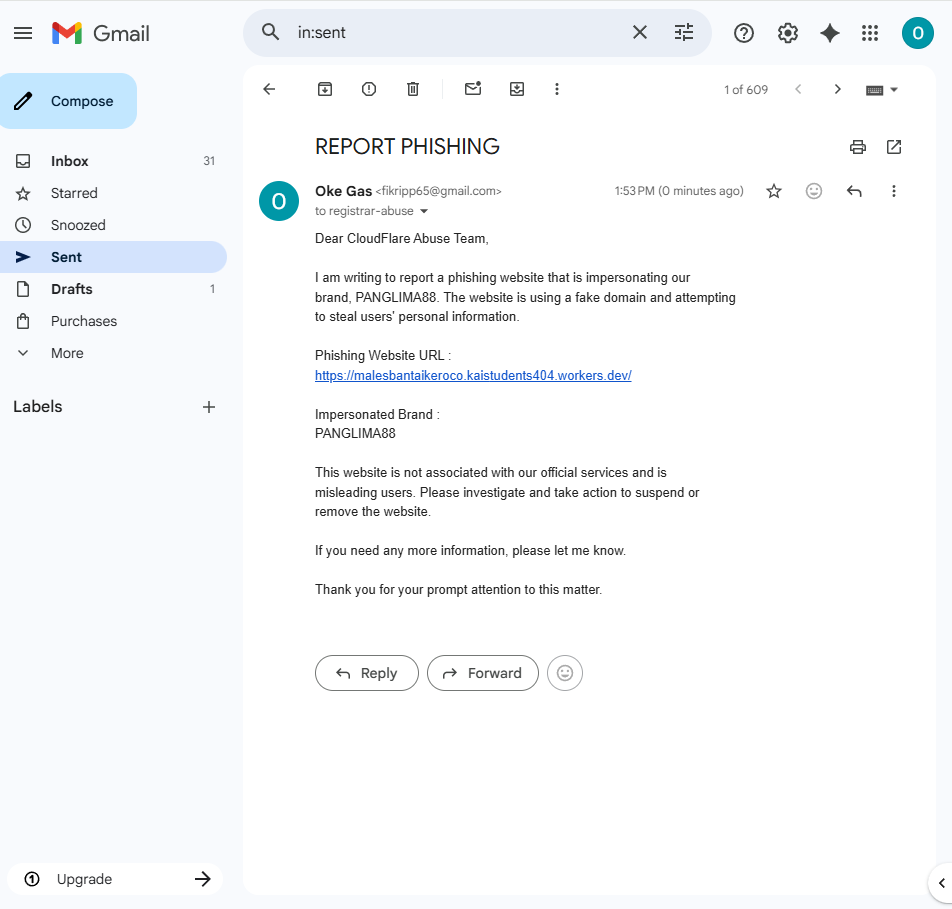Open the email in a new window
This screenshot has height=909, width=952.
(x=894, y=147)
